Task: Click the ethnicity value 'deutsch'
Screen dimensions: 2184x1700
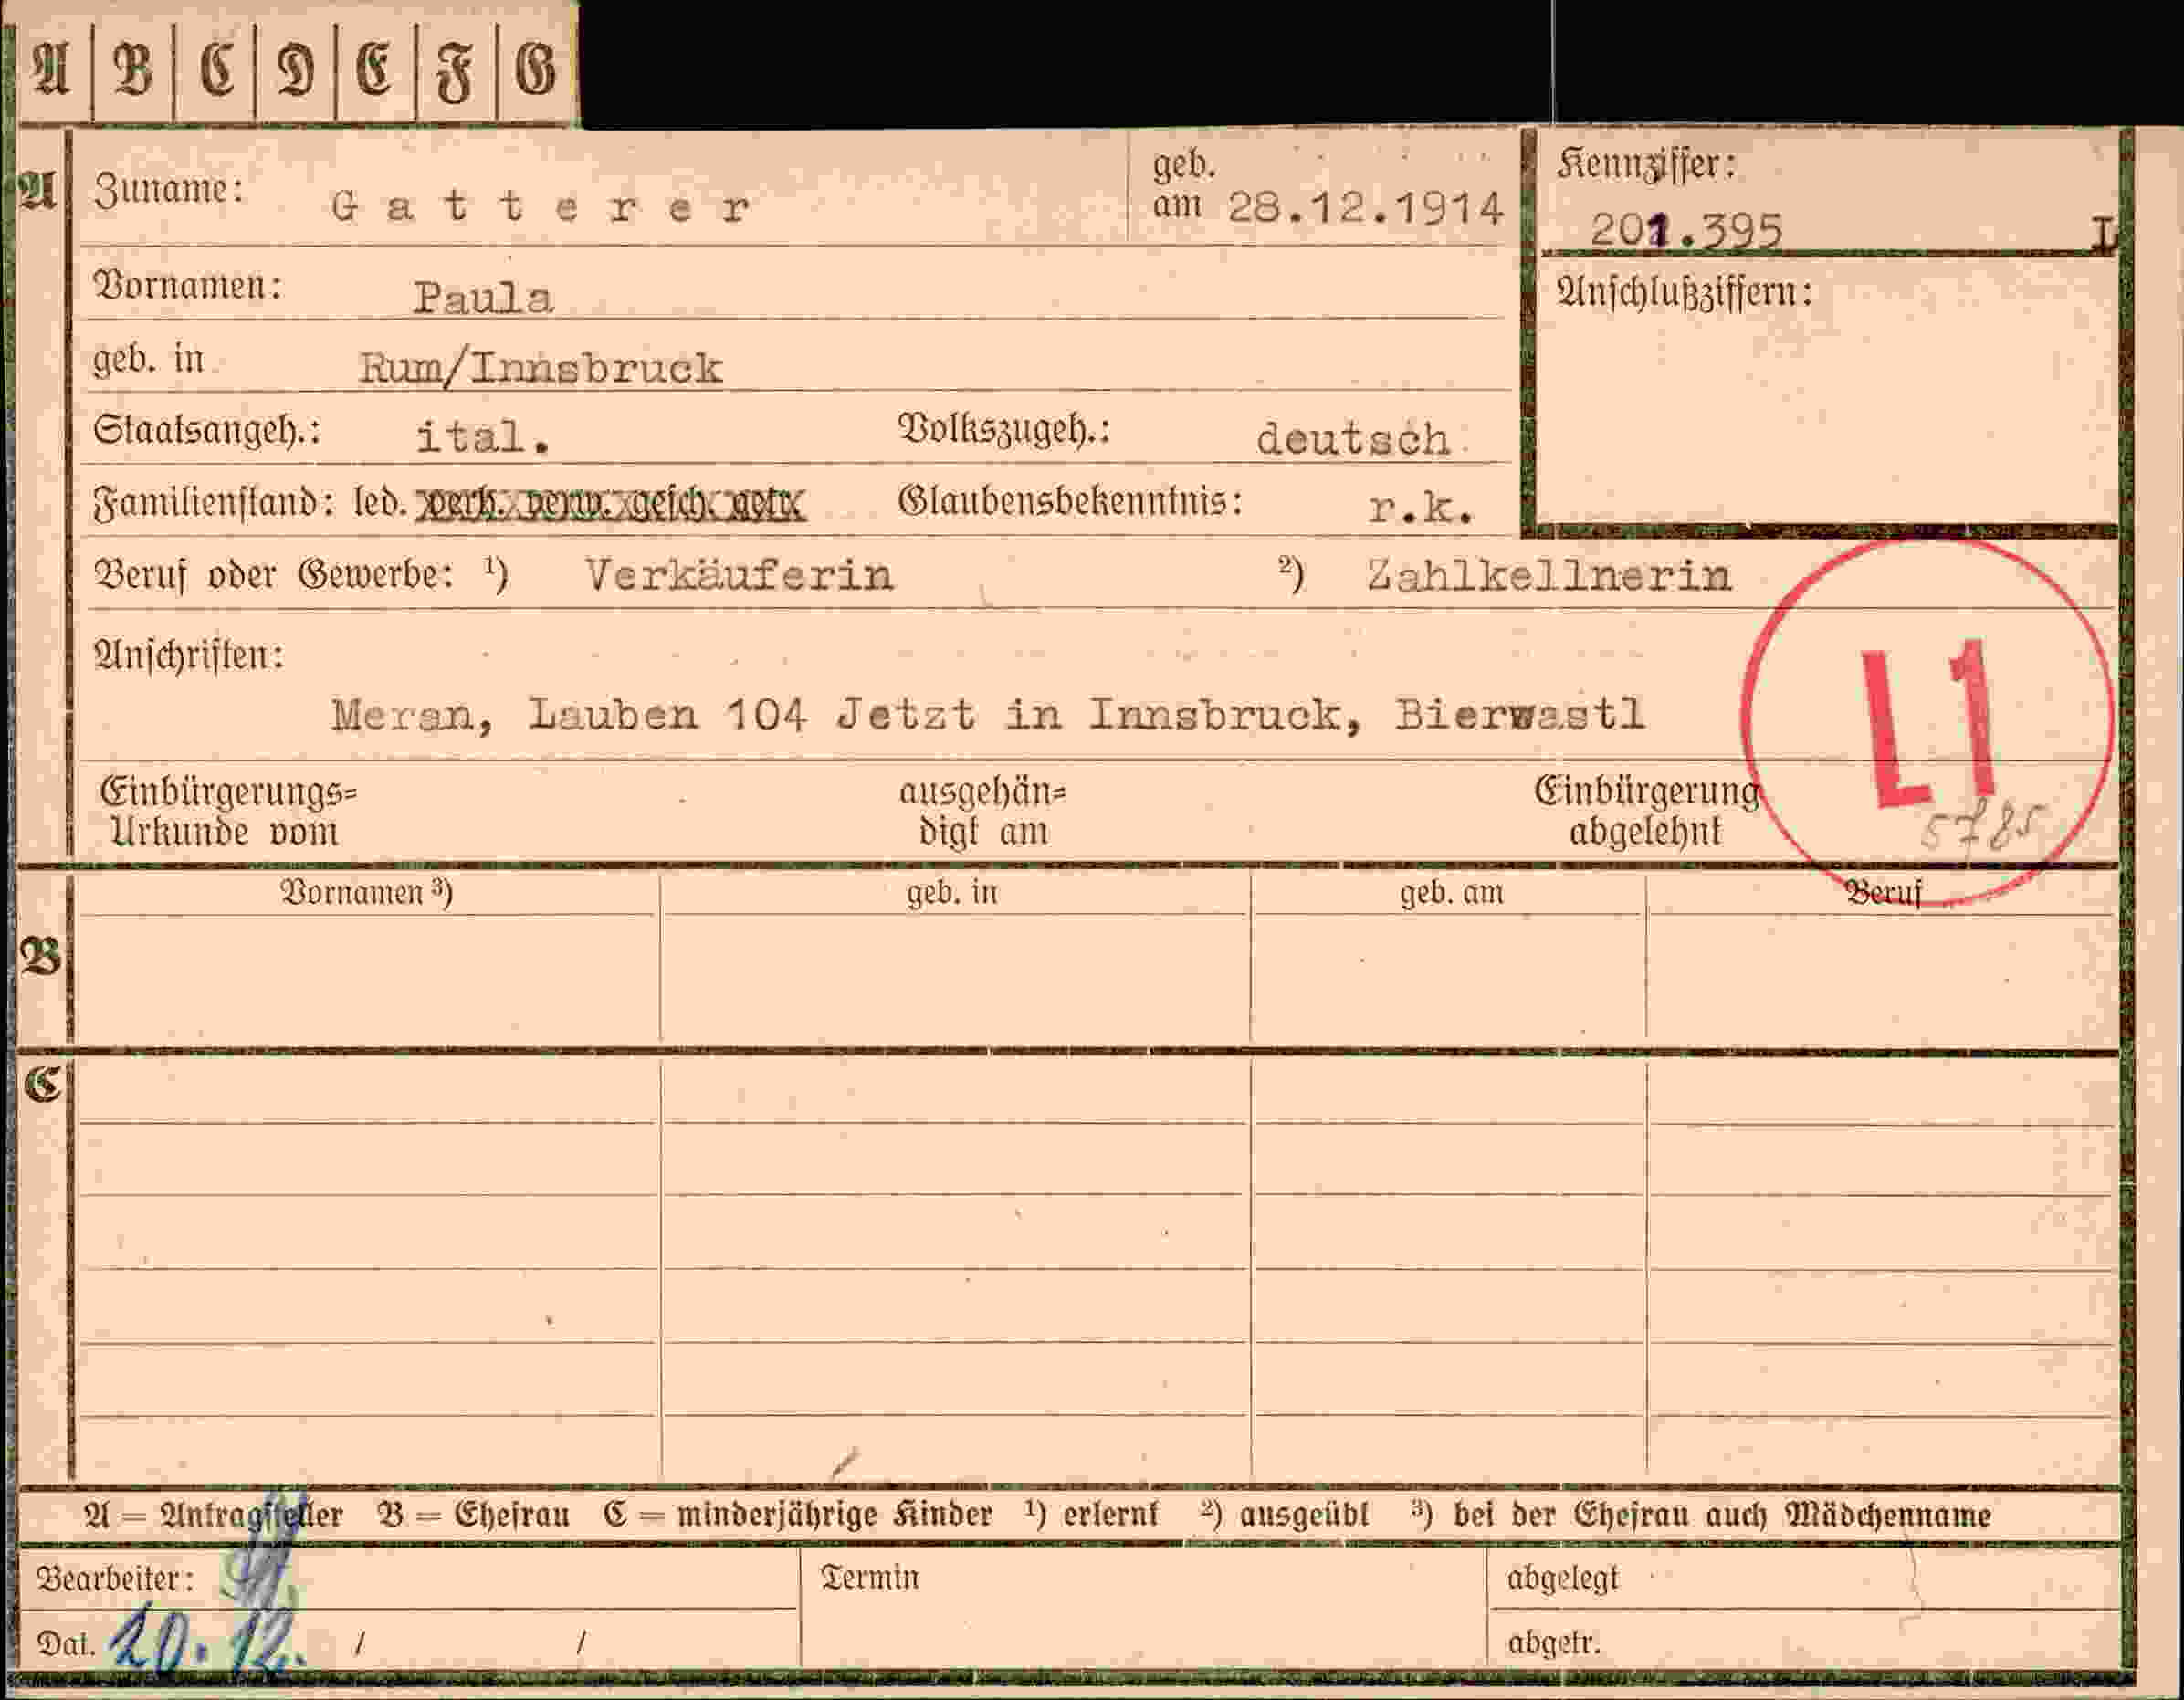Action: (x=1353, y=439)
